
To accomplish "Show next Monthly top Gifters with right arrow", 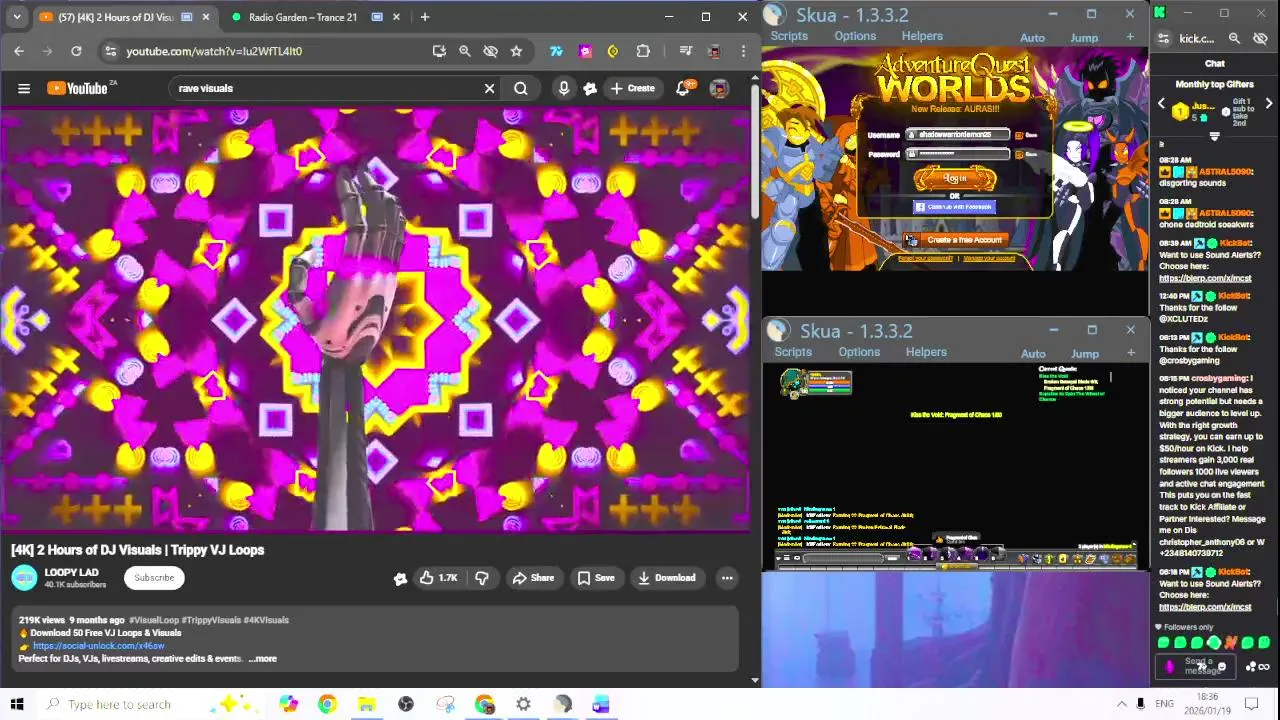I will click(1268, 104).
